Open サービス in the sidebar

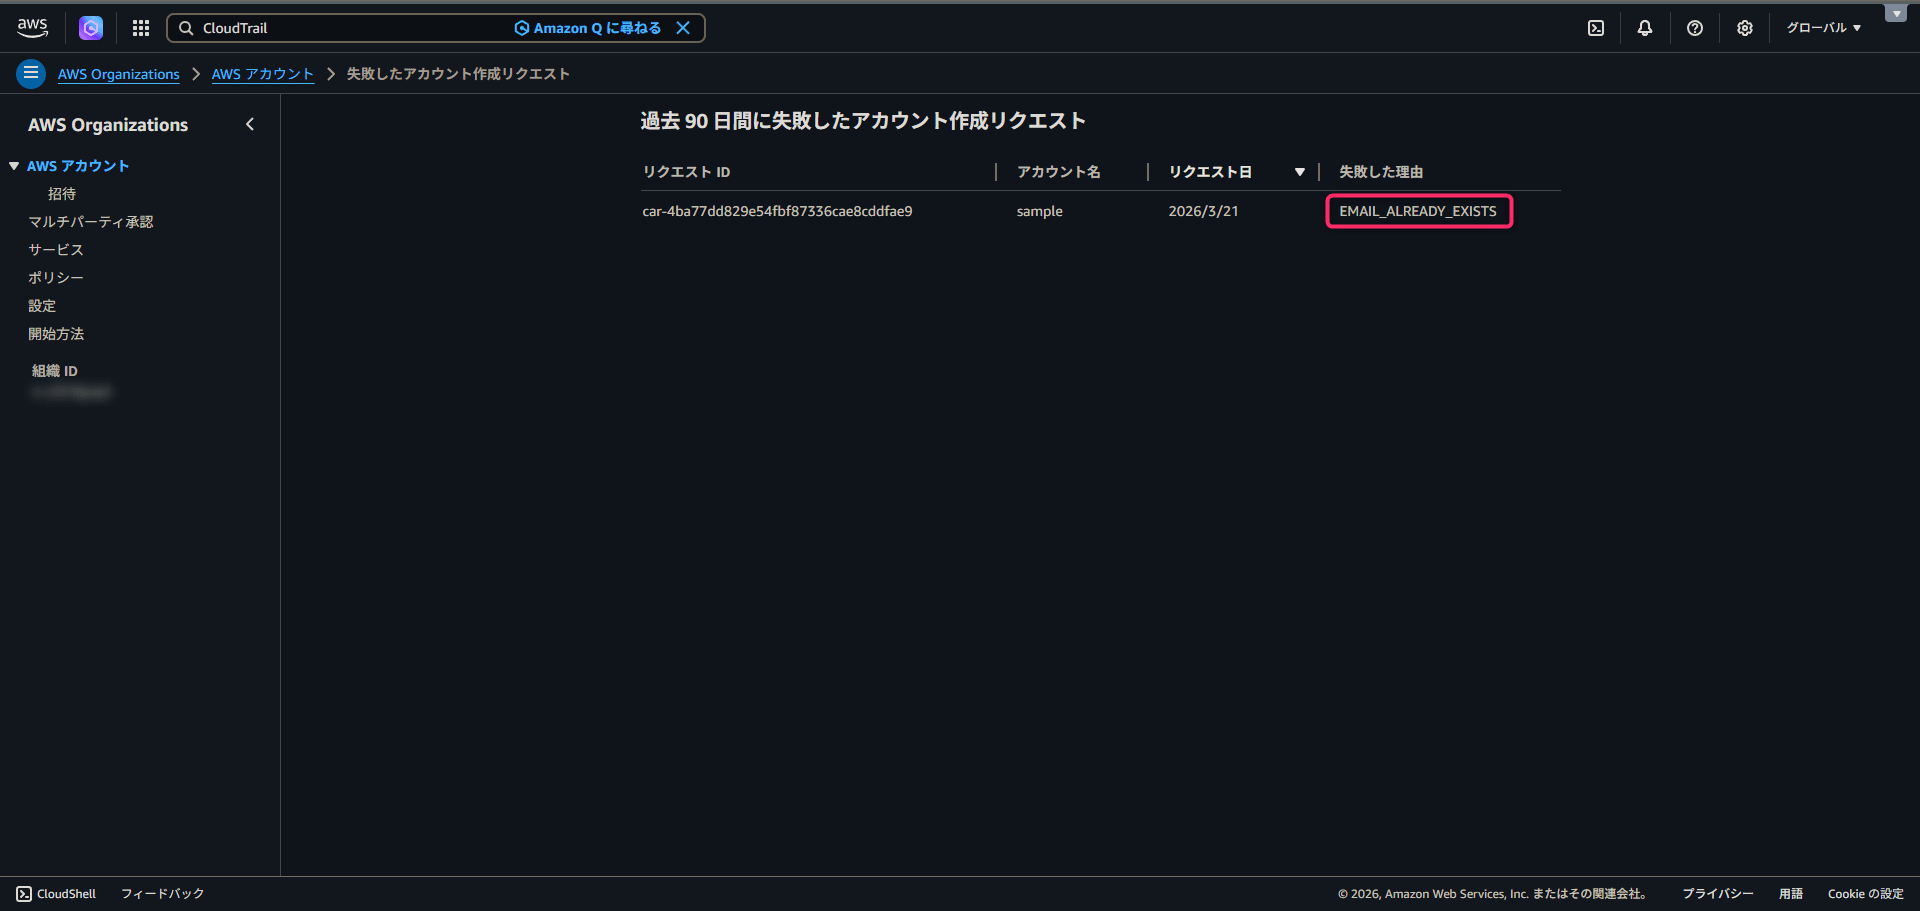56,250
